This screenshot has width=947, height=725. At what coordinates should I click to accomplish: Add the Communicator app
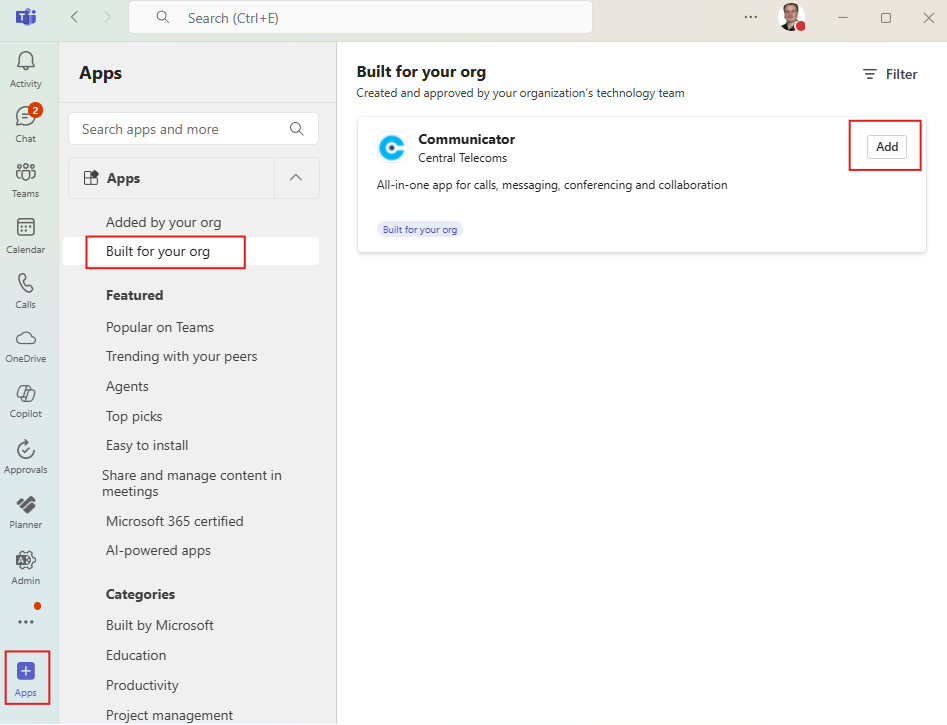[886, 147]
